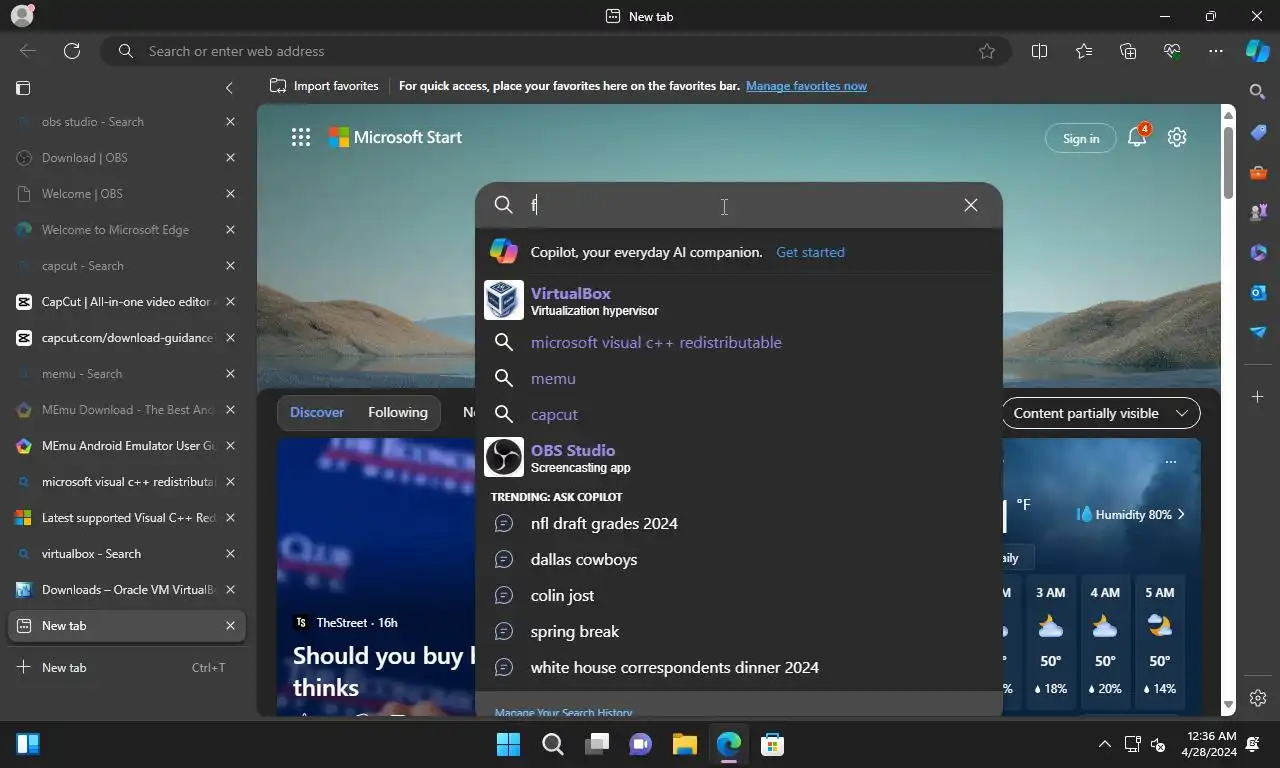Close the 'Download | OBS' tab
Viewport: 1280px width, 768px height.
[x=230, y=158]
